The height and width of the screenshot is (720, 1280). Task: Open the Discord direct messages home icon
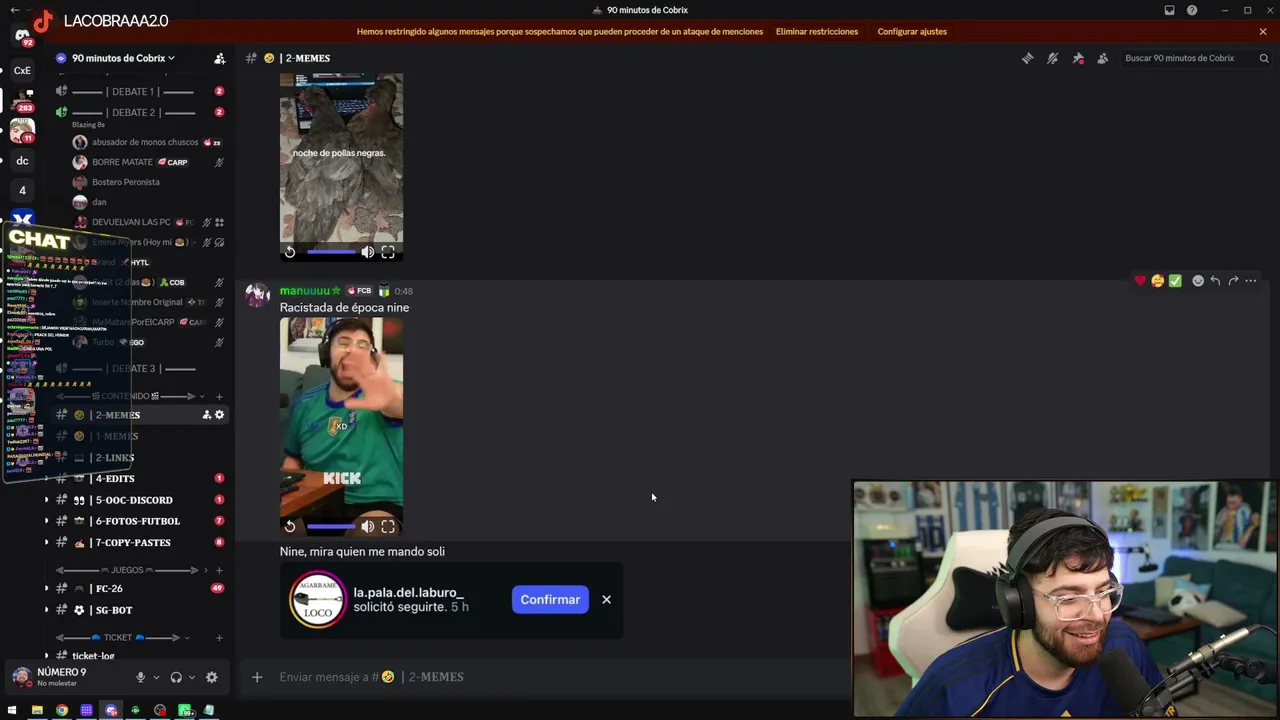pos(22,36)
